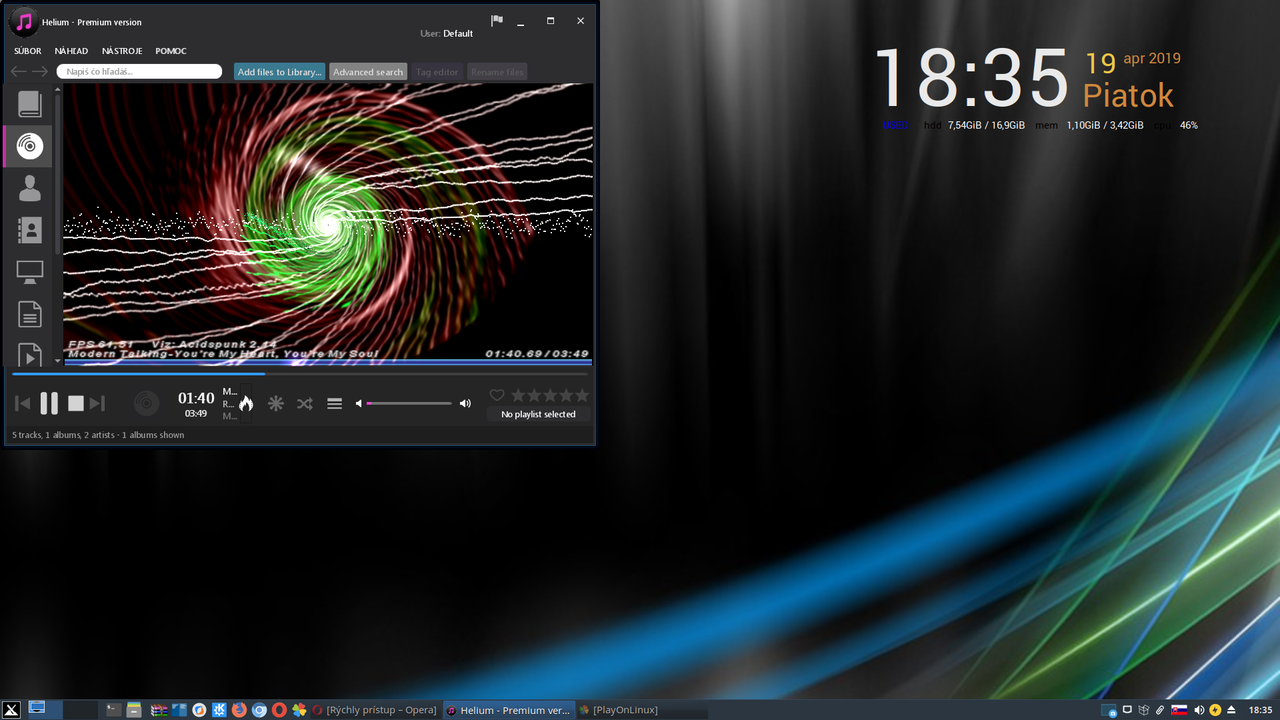The height and width of the screenshot is (720, 1280).
Task: Launch Chromium from the taskbar
Action: [x=259, y=710]
